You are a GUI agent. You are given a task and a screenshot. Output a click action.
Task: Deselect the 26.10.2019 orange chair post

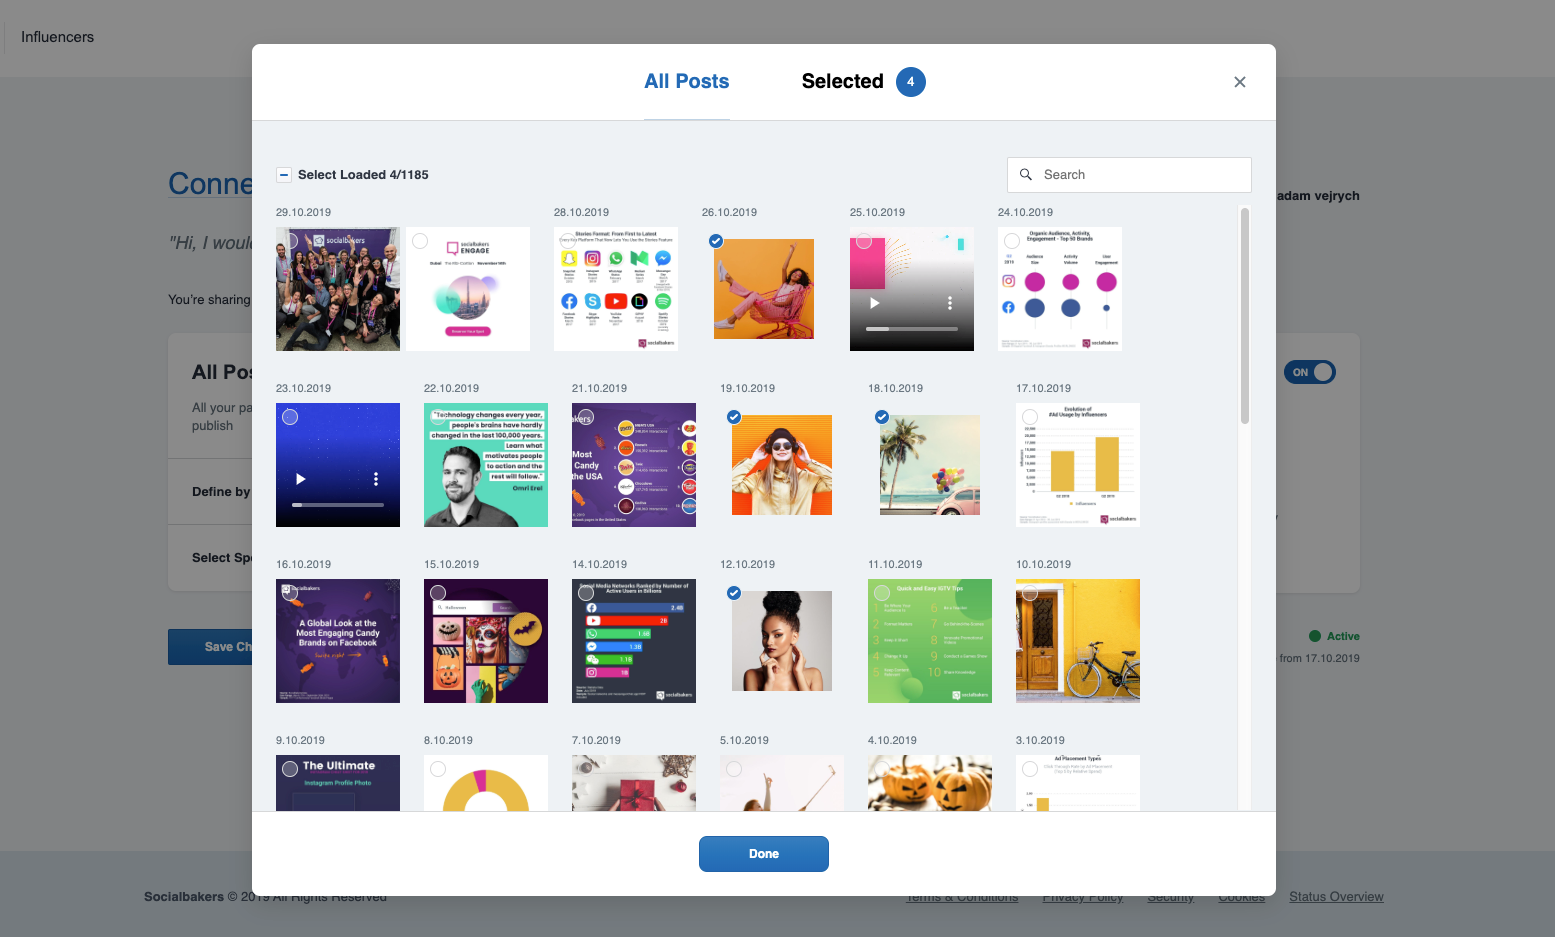point(716,241)
